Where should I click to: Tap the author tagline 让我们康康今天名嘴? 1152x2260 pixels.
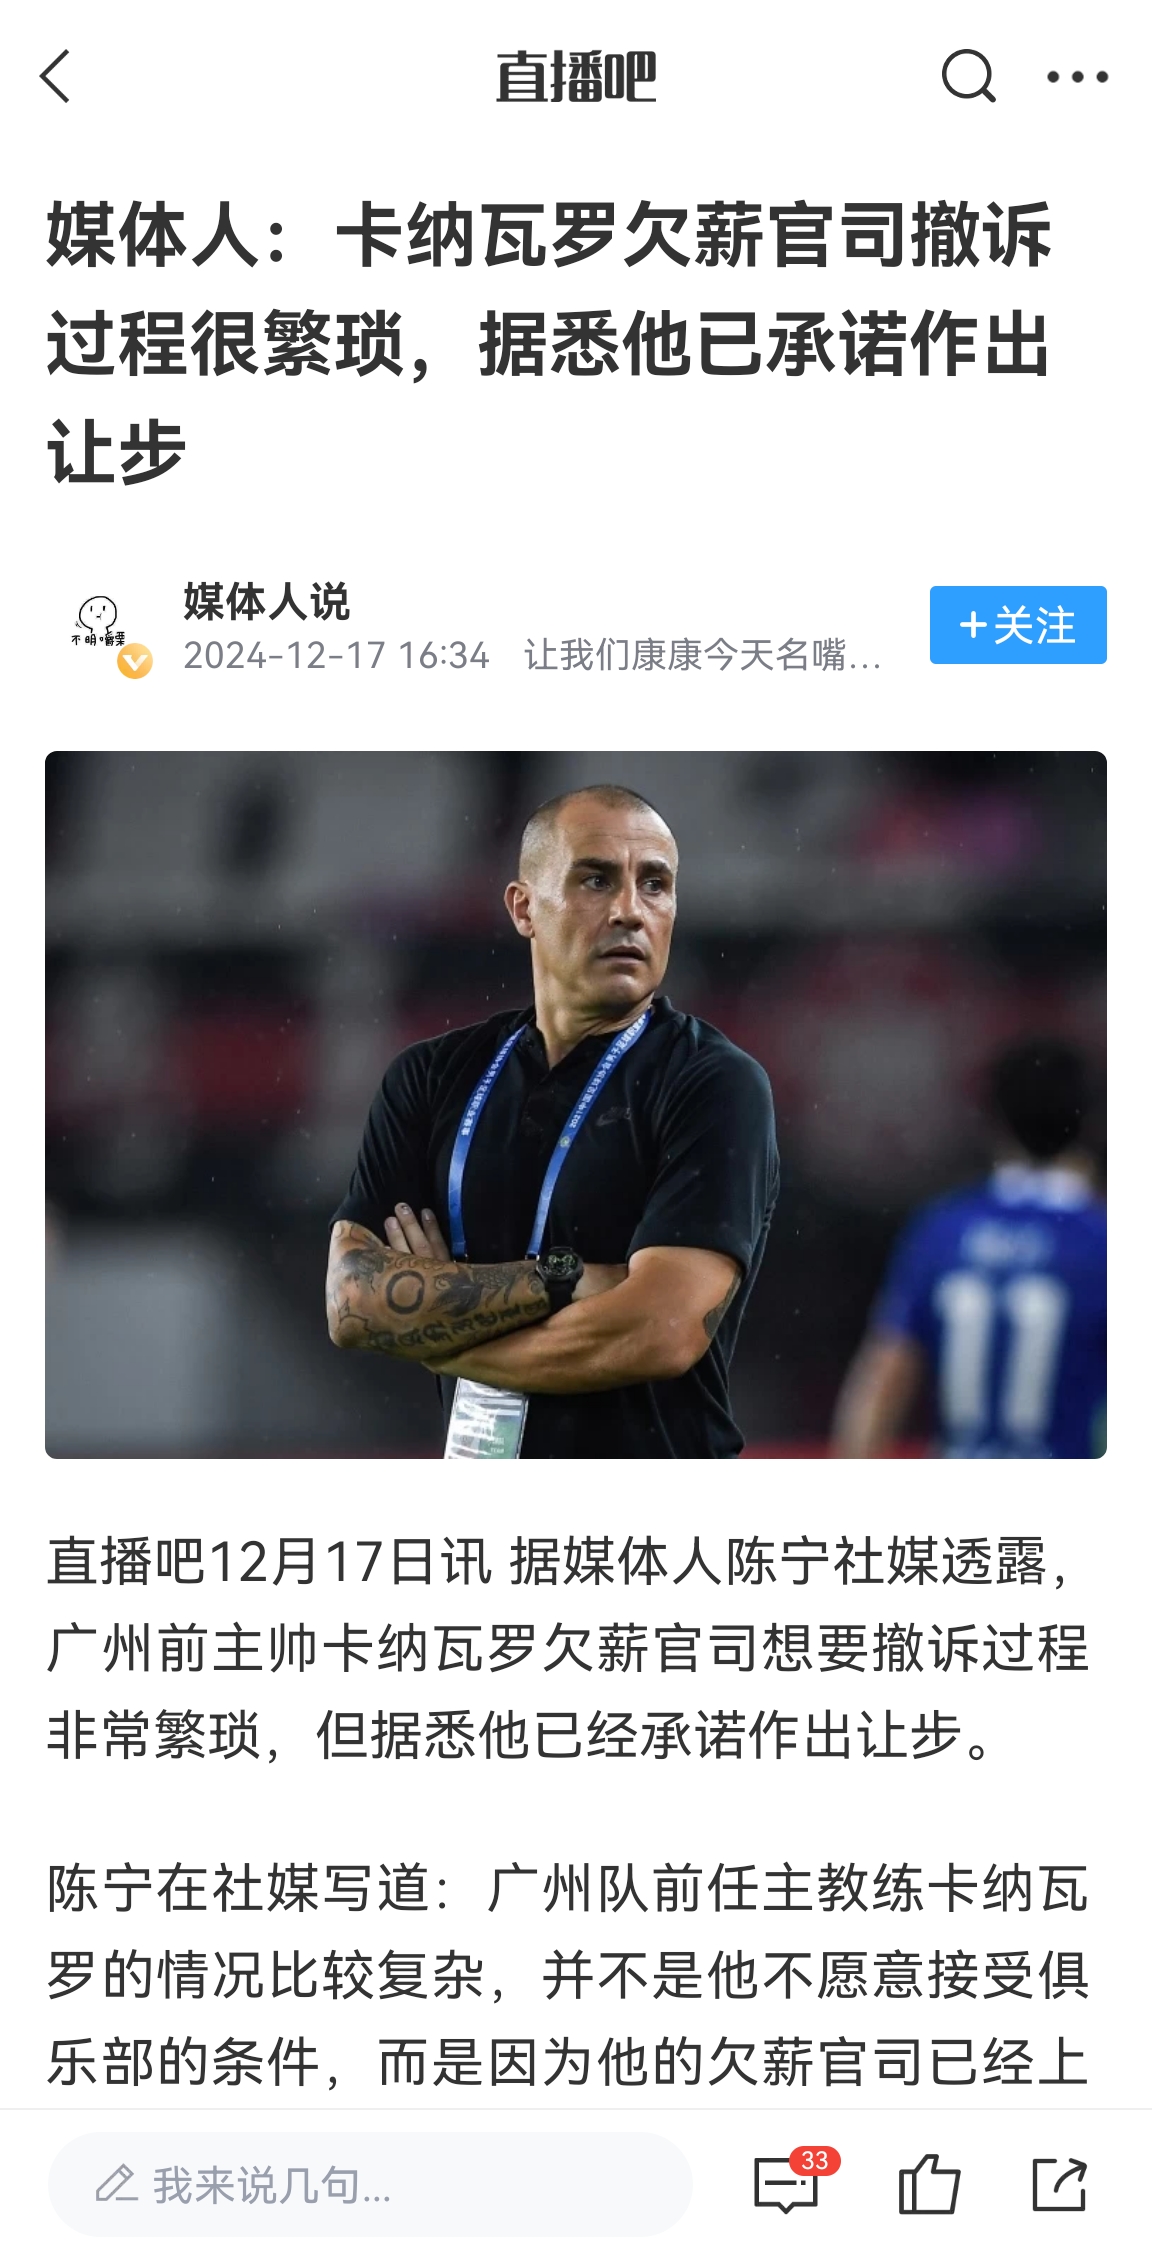703,656
